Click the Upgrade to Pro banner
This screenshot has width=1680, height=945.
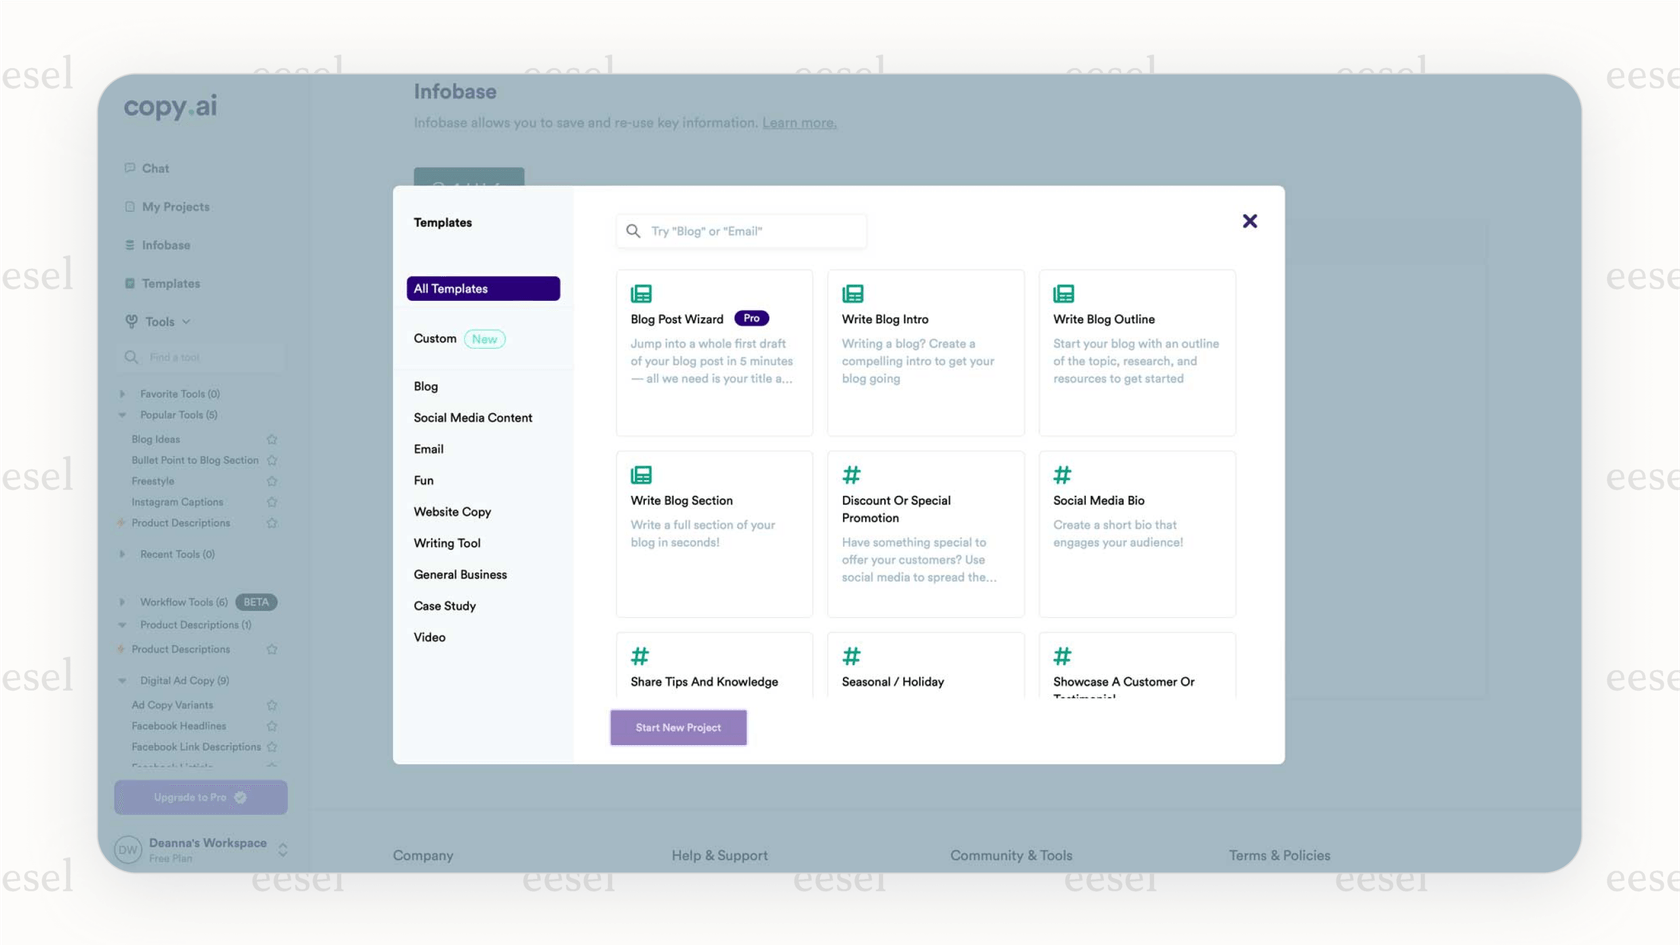200,797
